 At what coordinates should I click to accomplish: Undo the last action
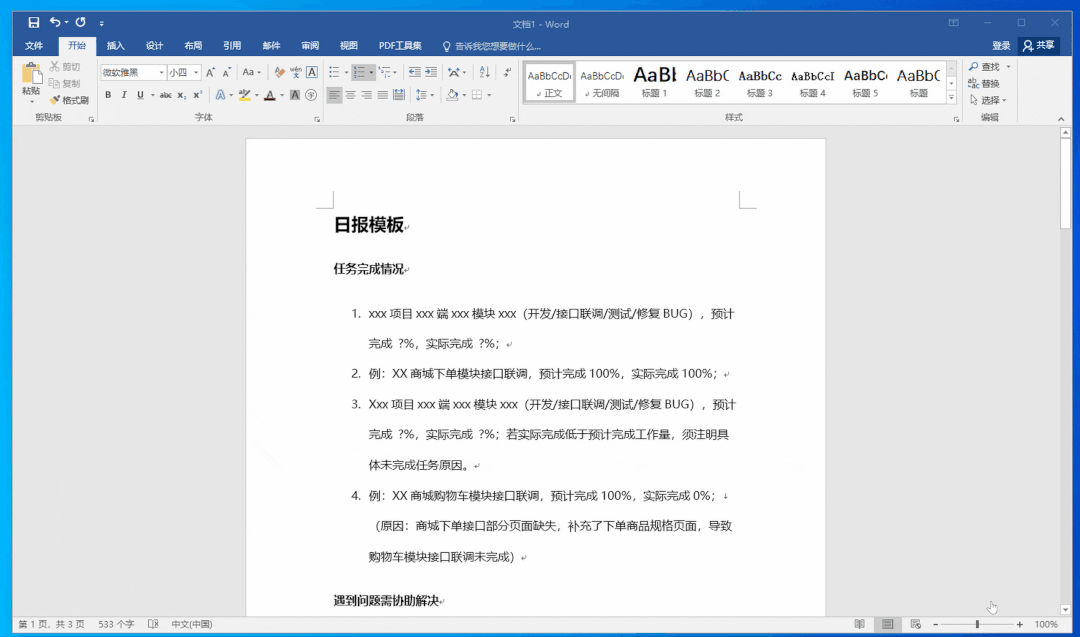(x=55, y=23)
